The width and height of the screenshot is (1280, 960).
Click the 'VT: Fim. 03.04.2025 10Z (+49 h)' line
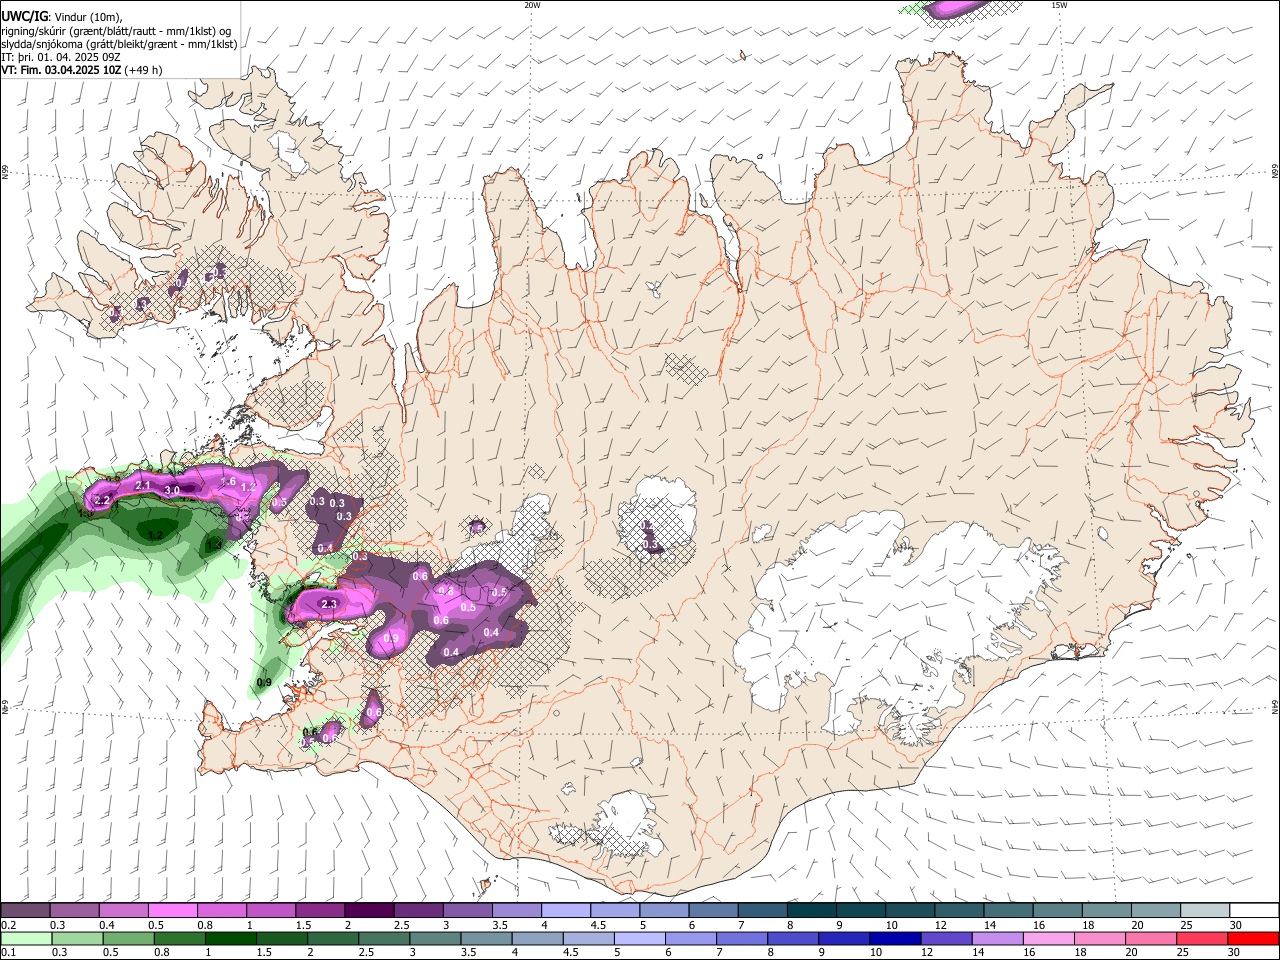click(82, 70)
